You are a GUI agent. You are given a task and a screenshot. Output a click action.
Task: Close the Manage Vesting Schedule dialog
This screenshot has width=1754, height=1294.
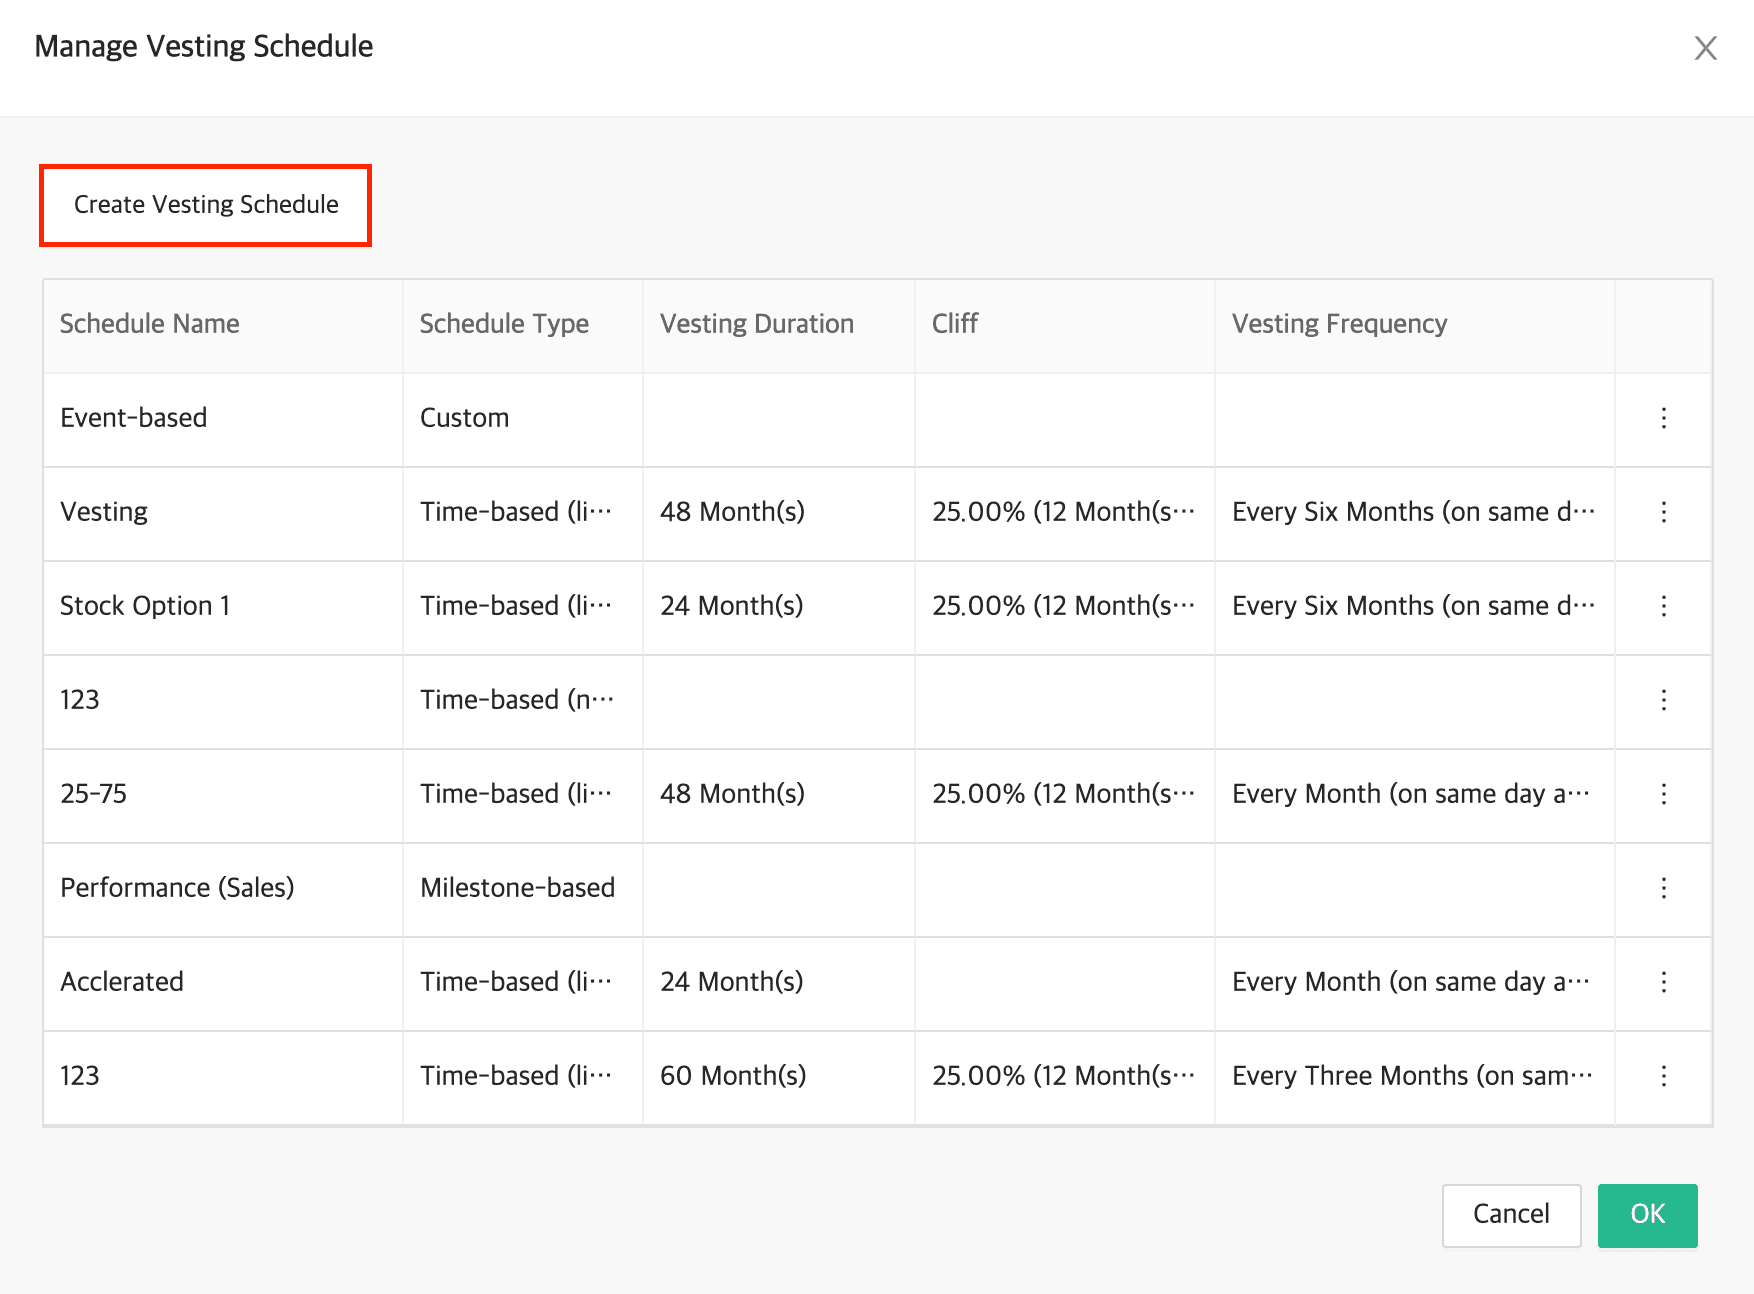click(x=1705, y=48)
